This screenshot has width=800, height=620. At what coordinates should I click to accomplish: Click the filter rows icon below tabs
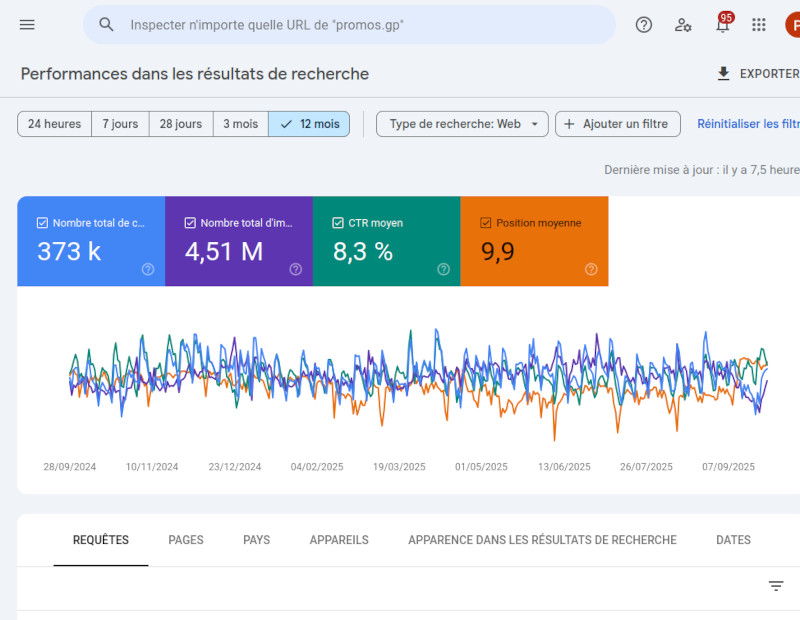pos(776,586)
